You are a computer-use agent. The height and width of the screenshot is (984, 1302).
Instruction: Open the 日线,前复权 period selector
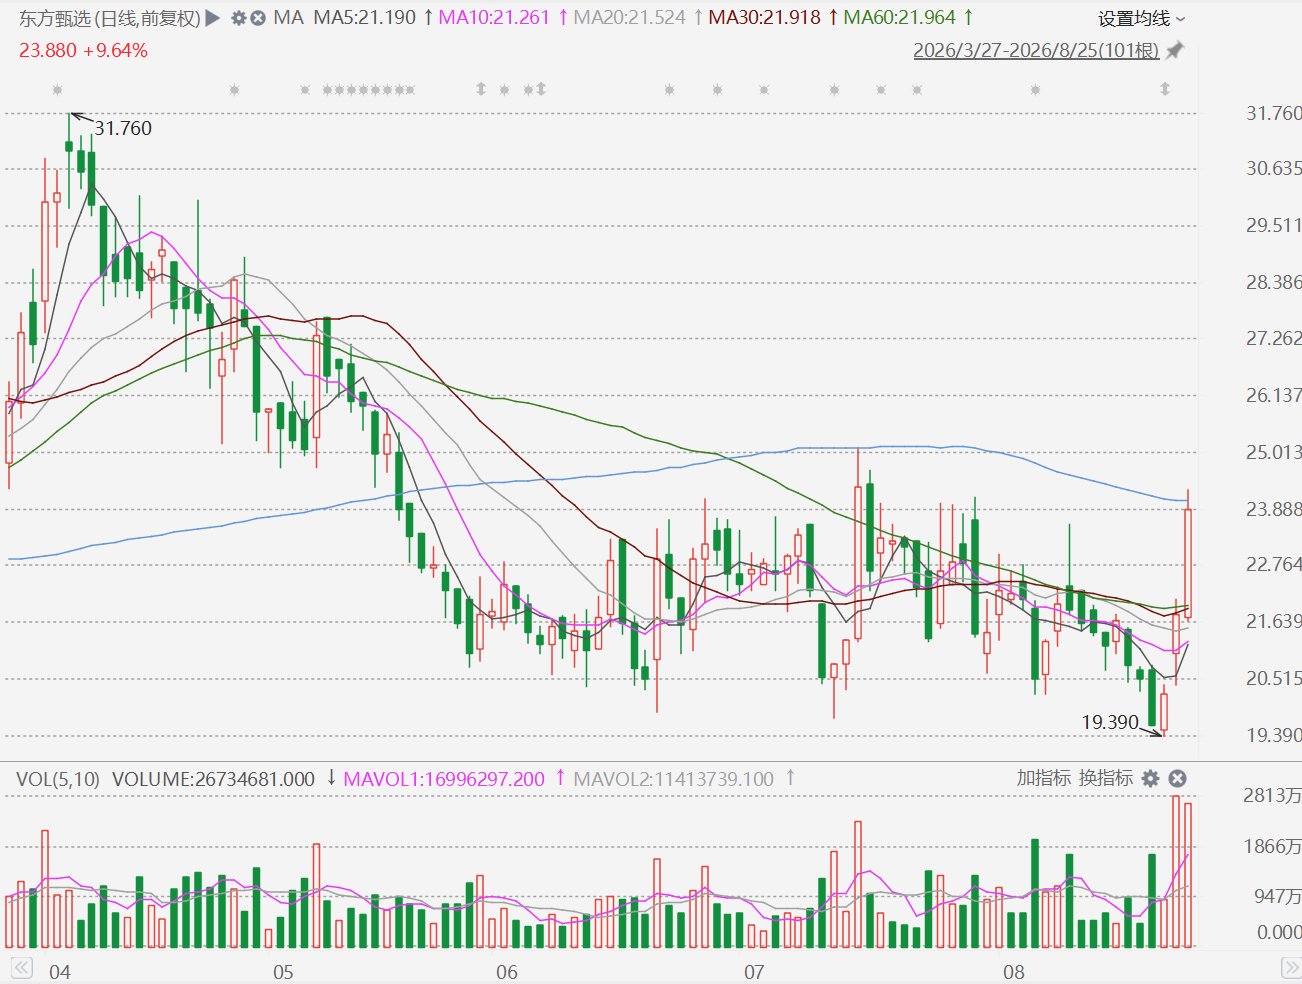pos(151,18)
